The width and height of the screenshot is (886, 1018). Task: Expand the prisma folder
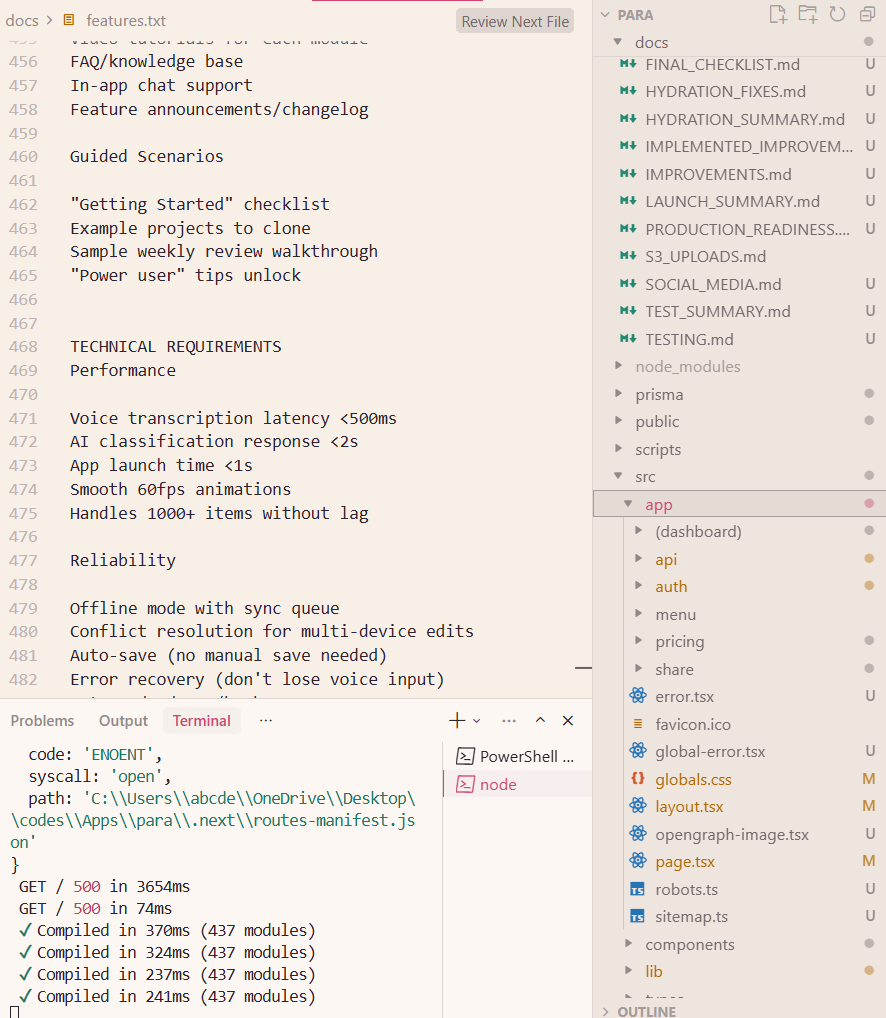coord(660,395)
